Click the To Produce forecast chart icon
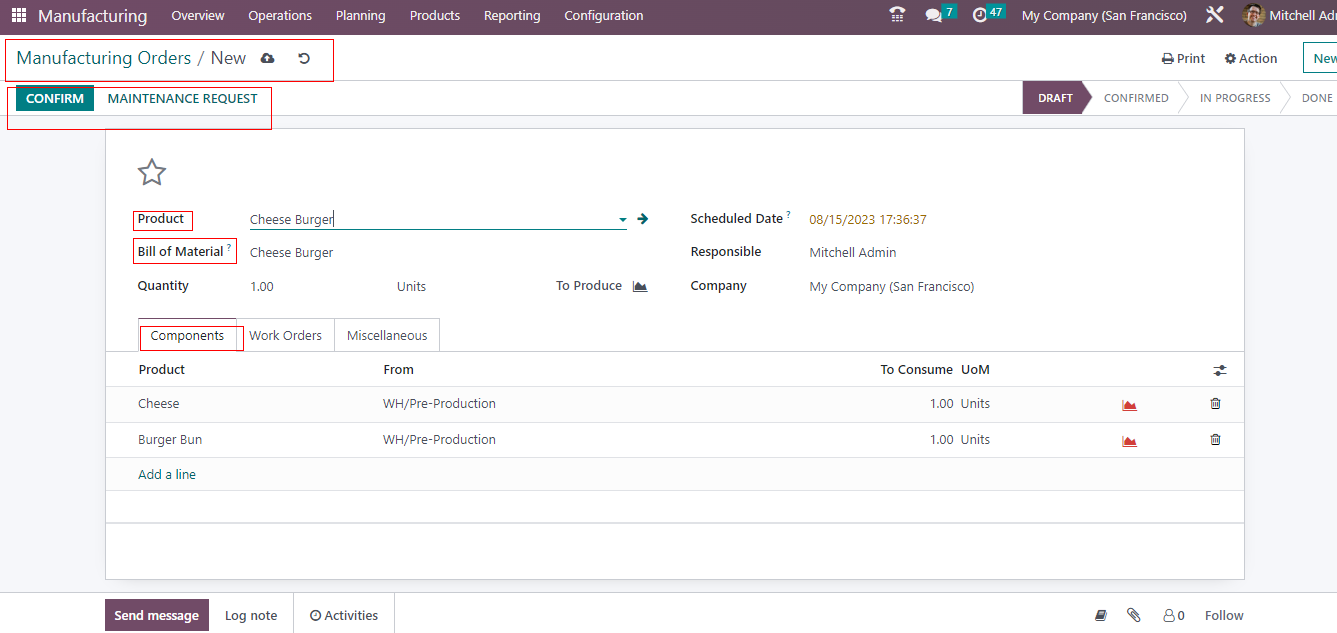This screenshot has width=1337, height=633. click(640, 286)
